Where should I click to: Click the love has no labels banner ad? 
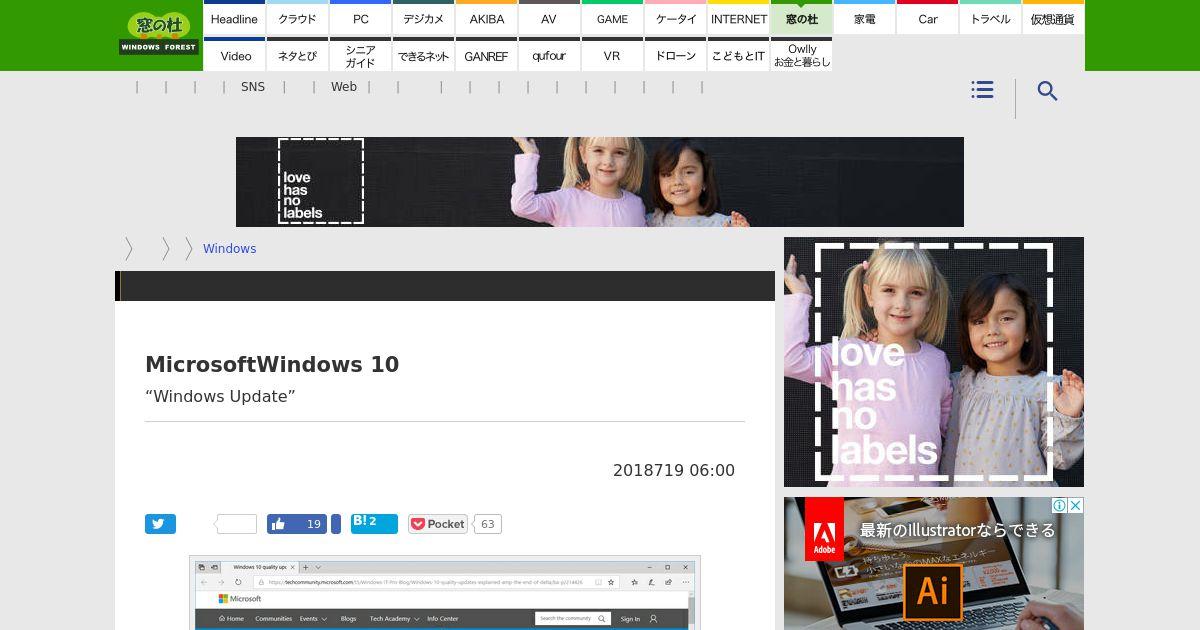(x=600, y=182)
